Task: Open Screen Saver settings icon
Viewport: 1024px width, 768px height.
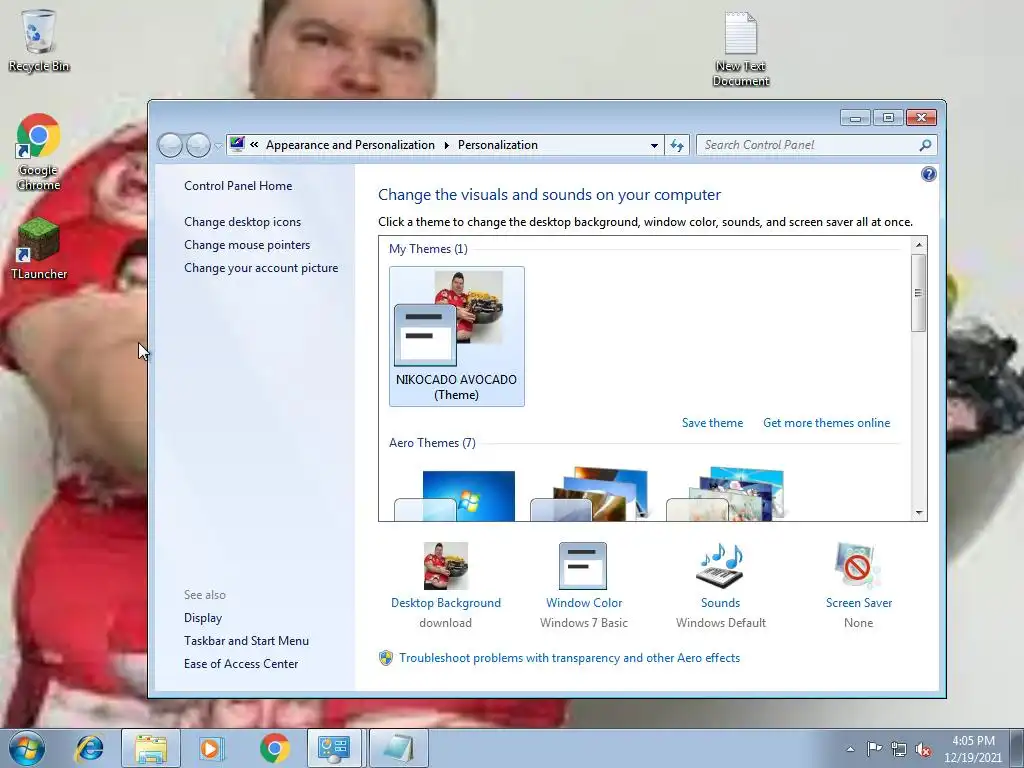Action: pos(857,566)
